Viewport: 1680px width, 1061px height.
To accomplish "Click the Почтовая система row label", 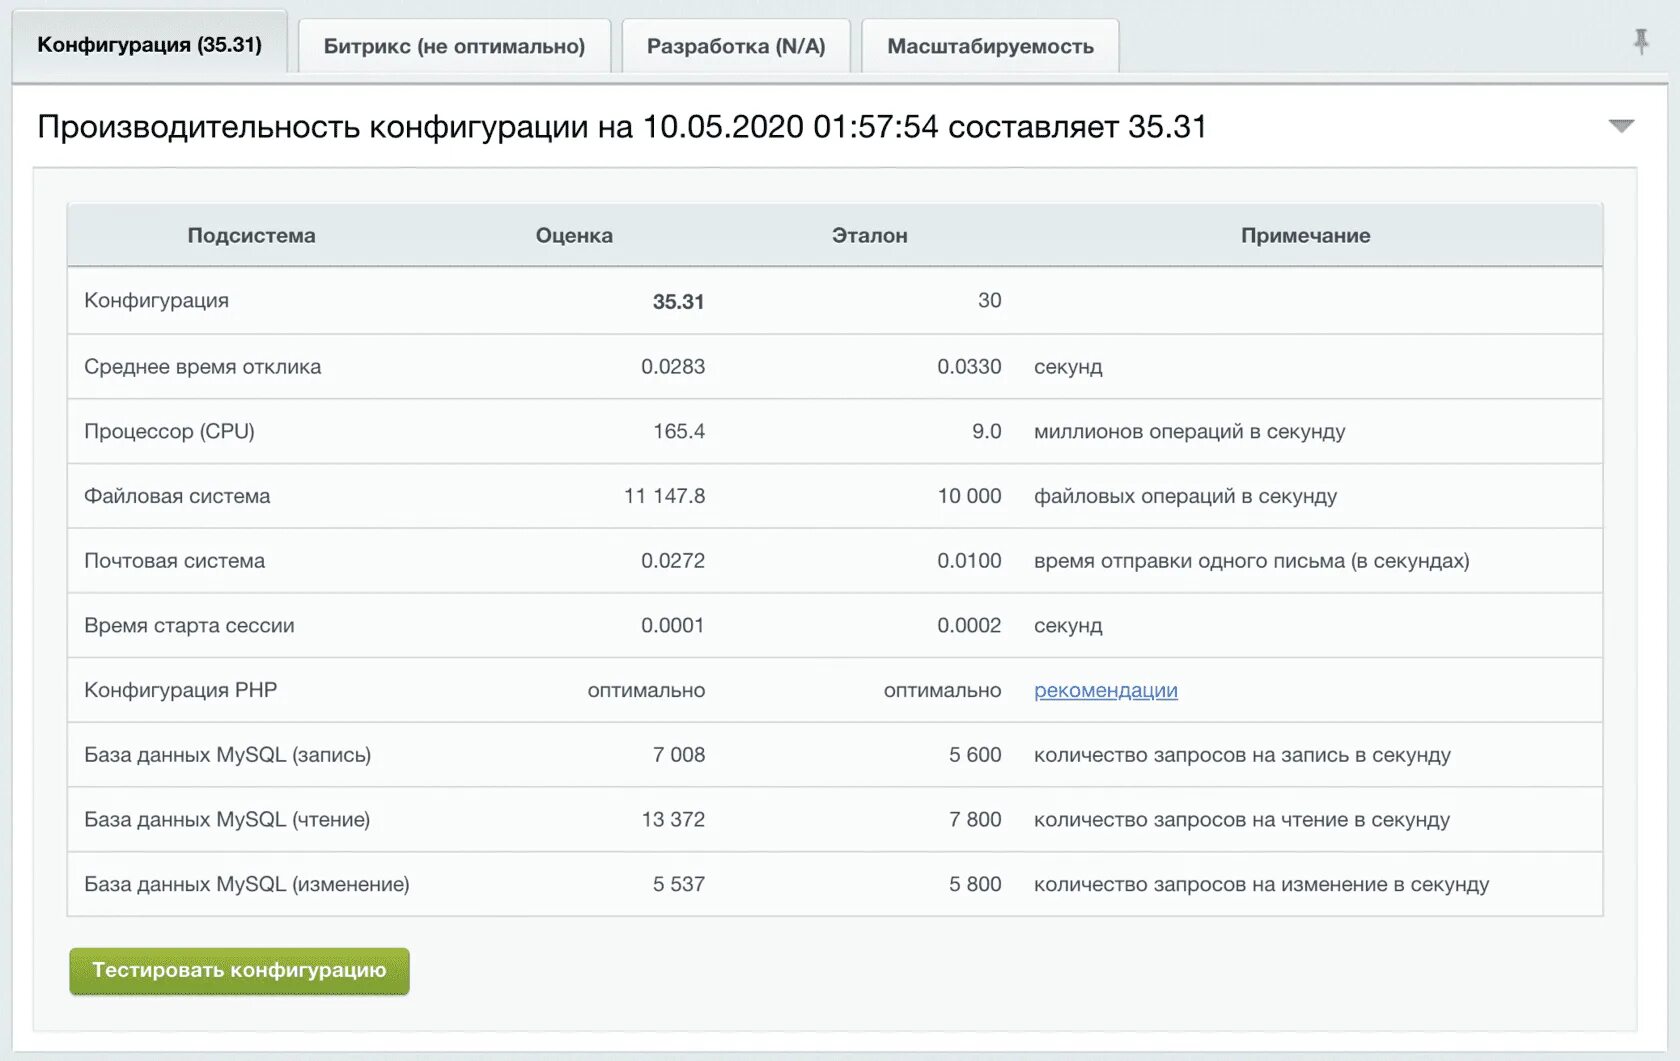I will click(x=174, y=561).
